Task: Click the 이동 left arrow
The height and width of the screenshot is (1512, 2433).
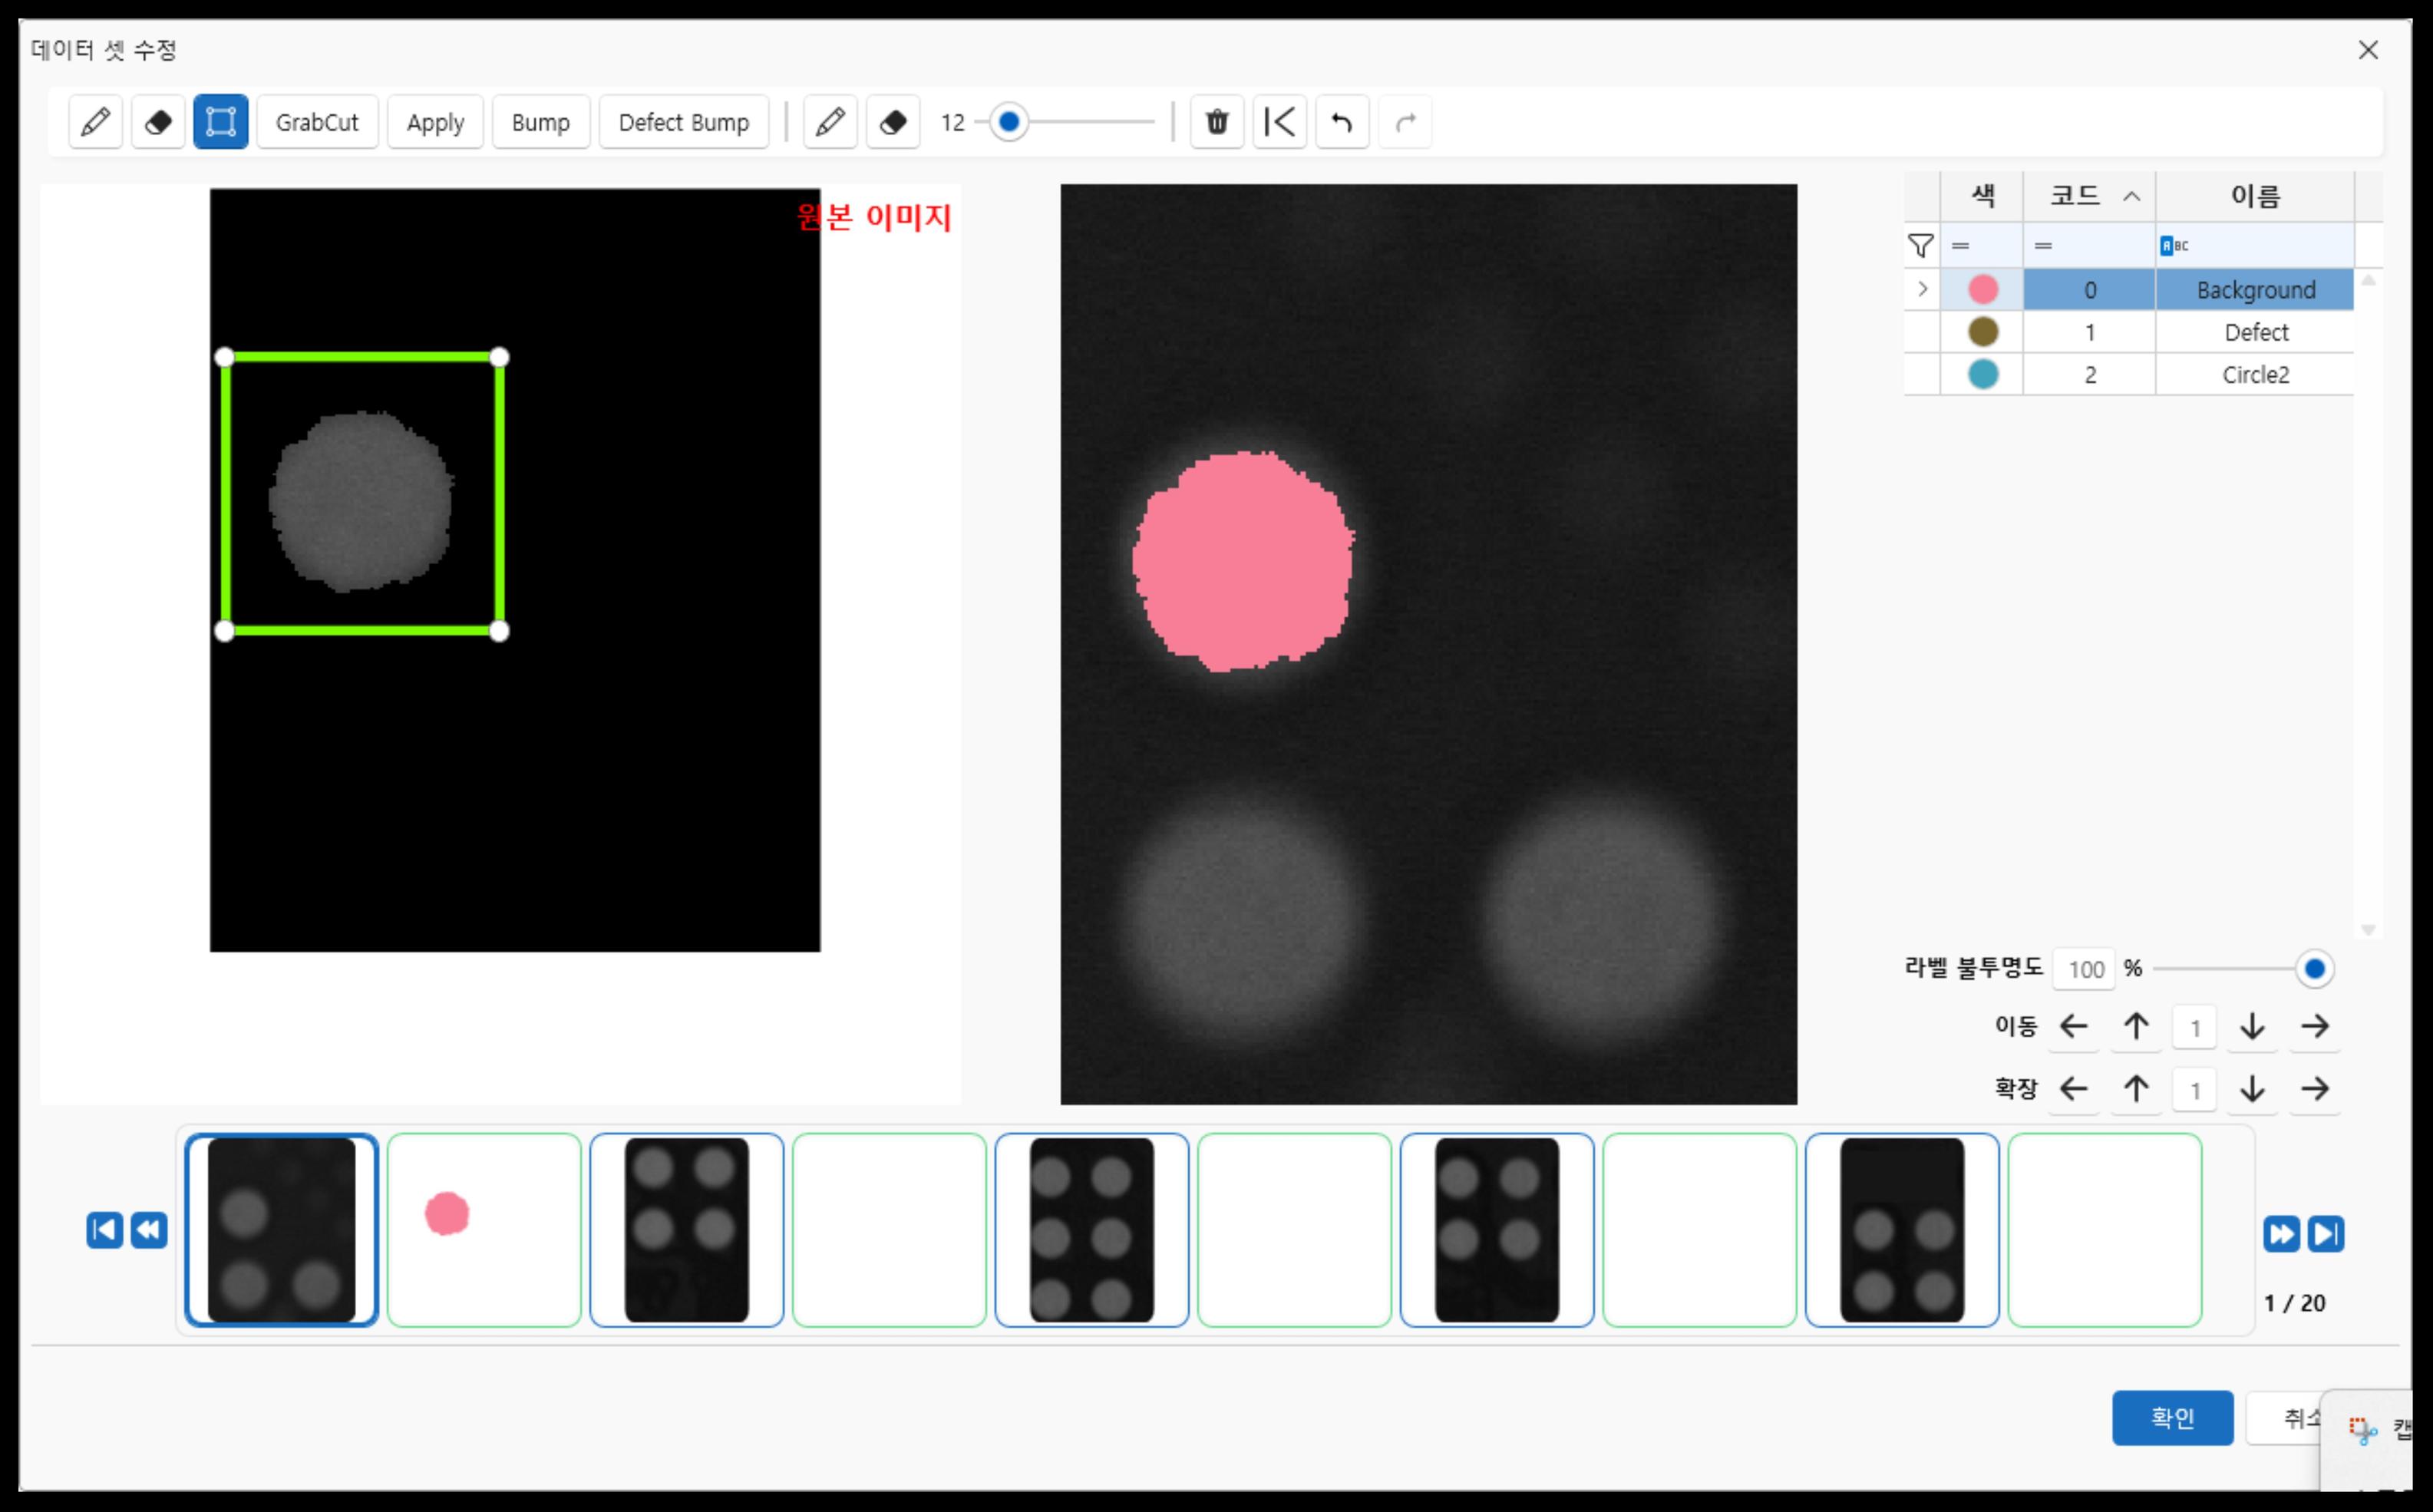Action: point(2073,1027)
